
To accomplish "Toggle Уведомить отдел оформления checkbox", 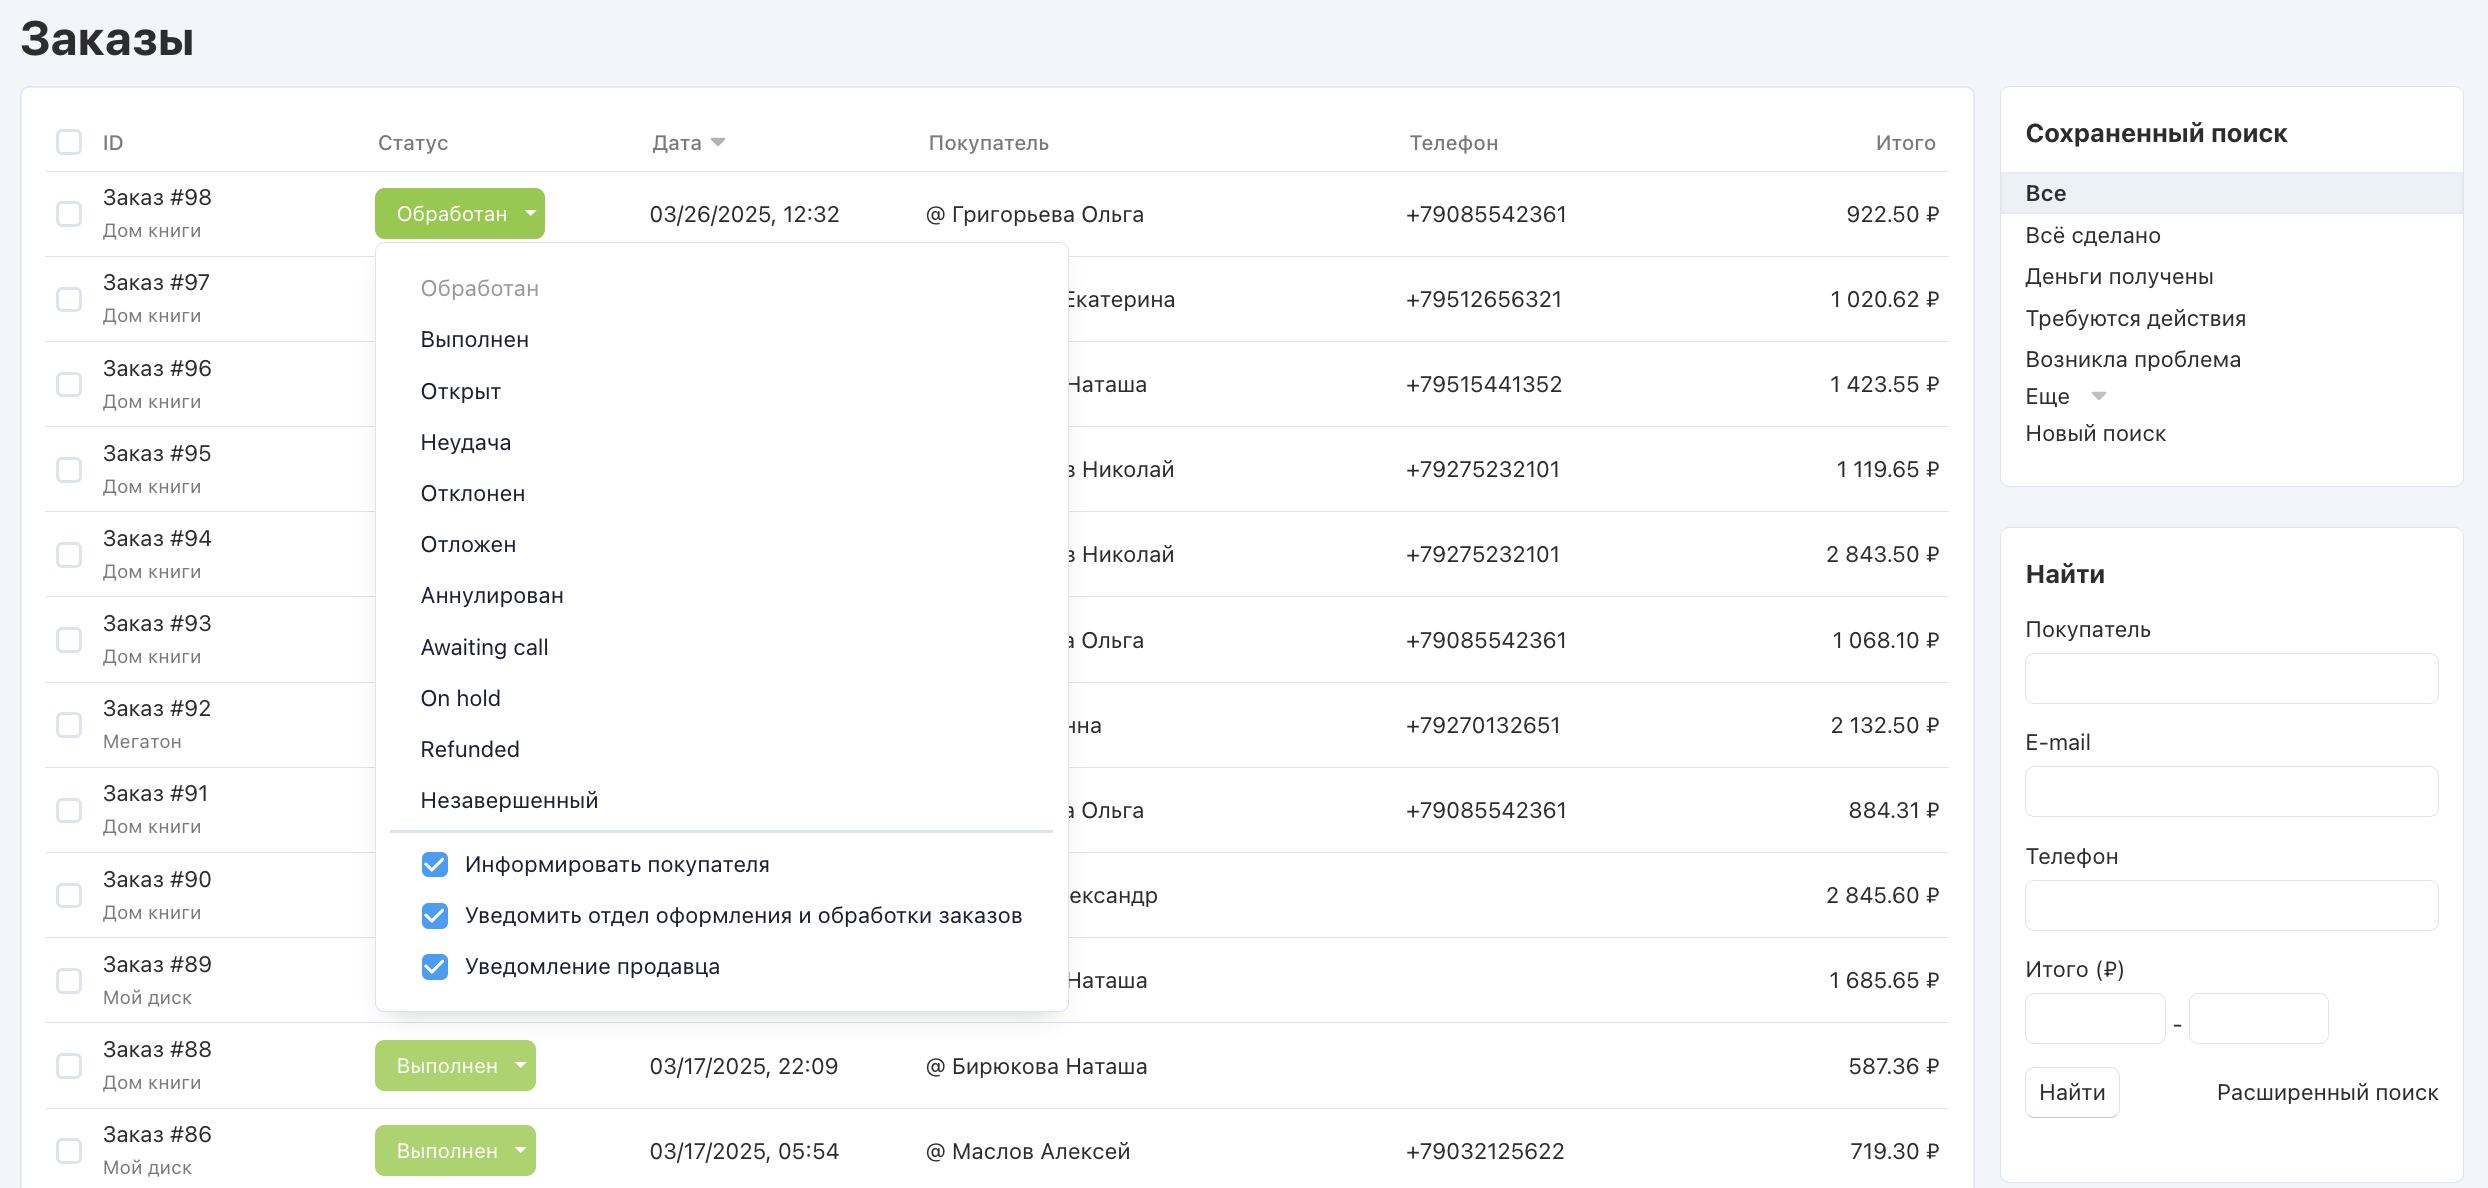I will (435, 916).
